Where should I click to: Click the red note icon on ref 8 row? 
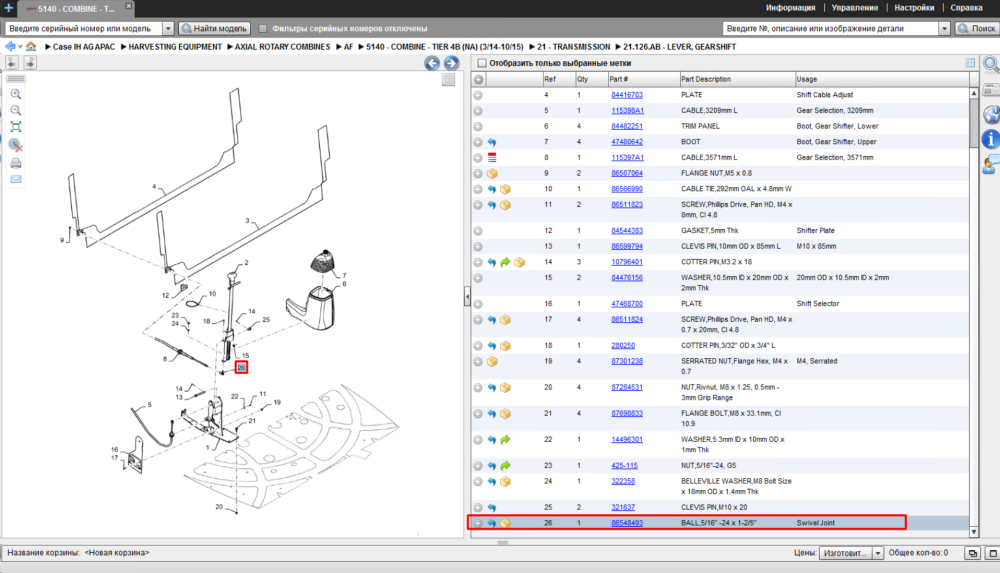(x=492, y=158)
